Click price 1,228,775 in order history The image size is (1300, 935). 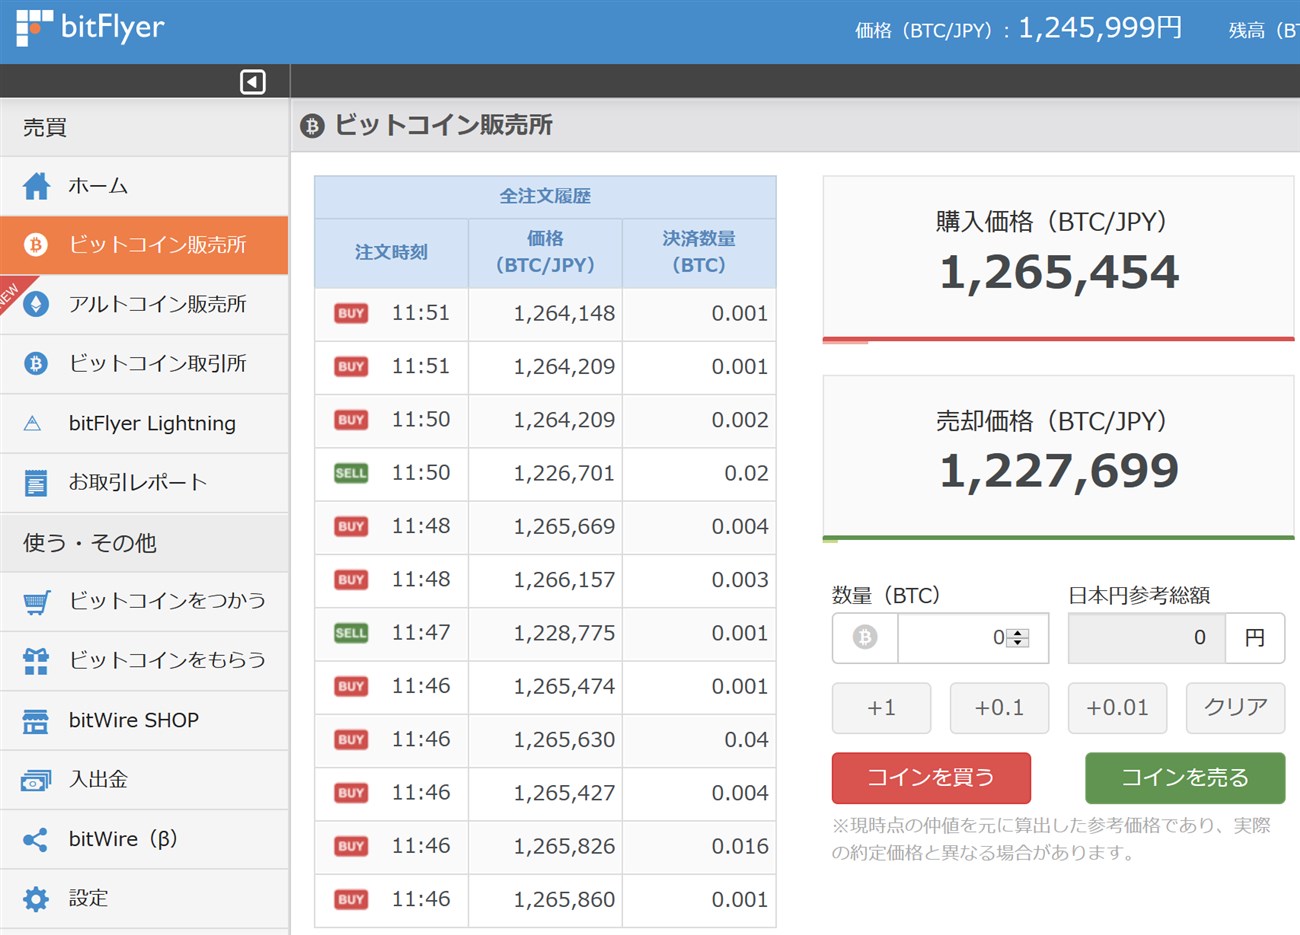[x=564, y=633]
